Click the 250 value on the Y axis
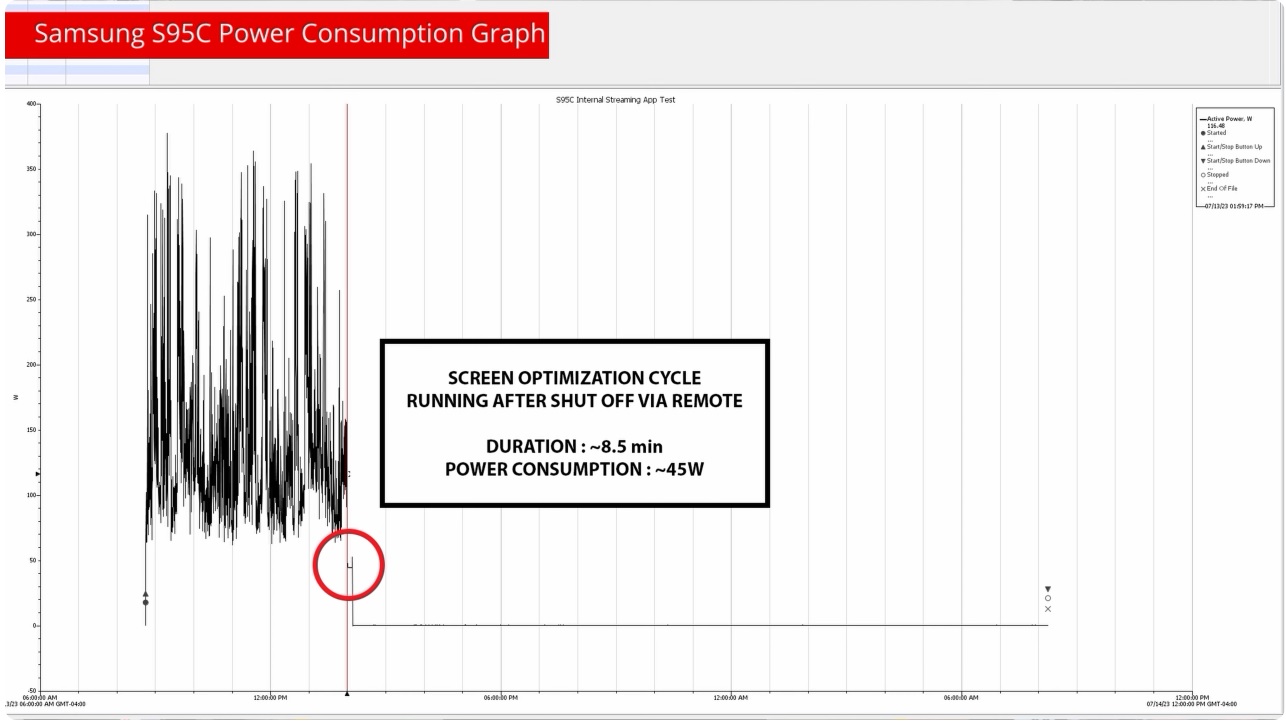The height and width of the screenshot is (722, 1286). click(x=32, y=300)
